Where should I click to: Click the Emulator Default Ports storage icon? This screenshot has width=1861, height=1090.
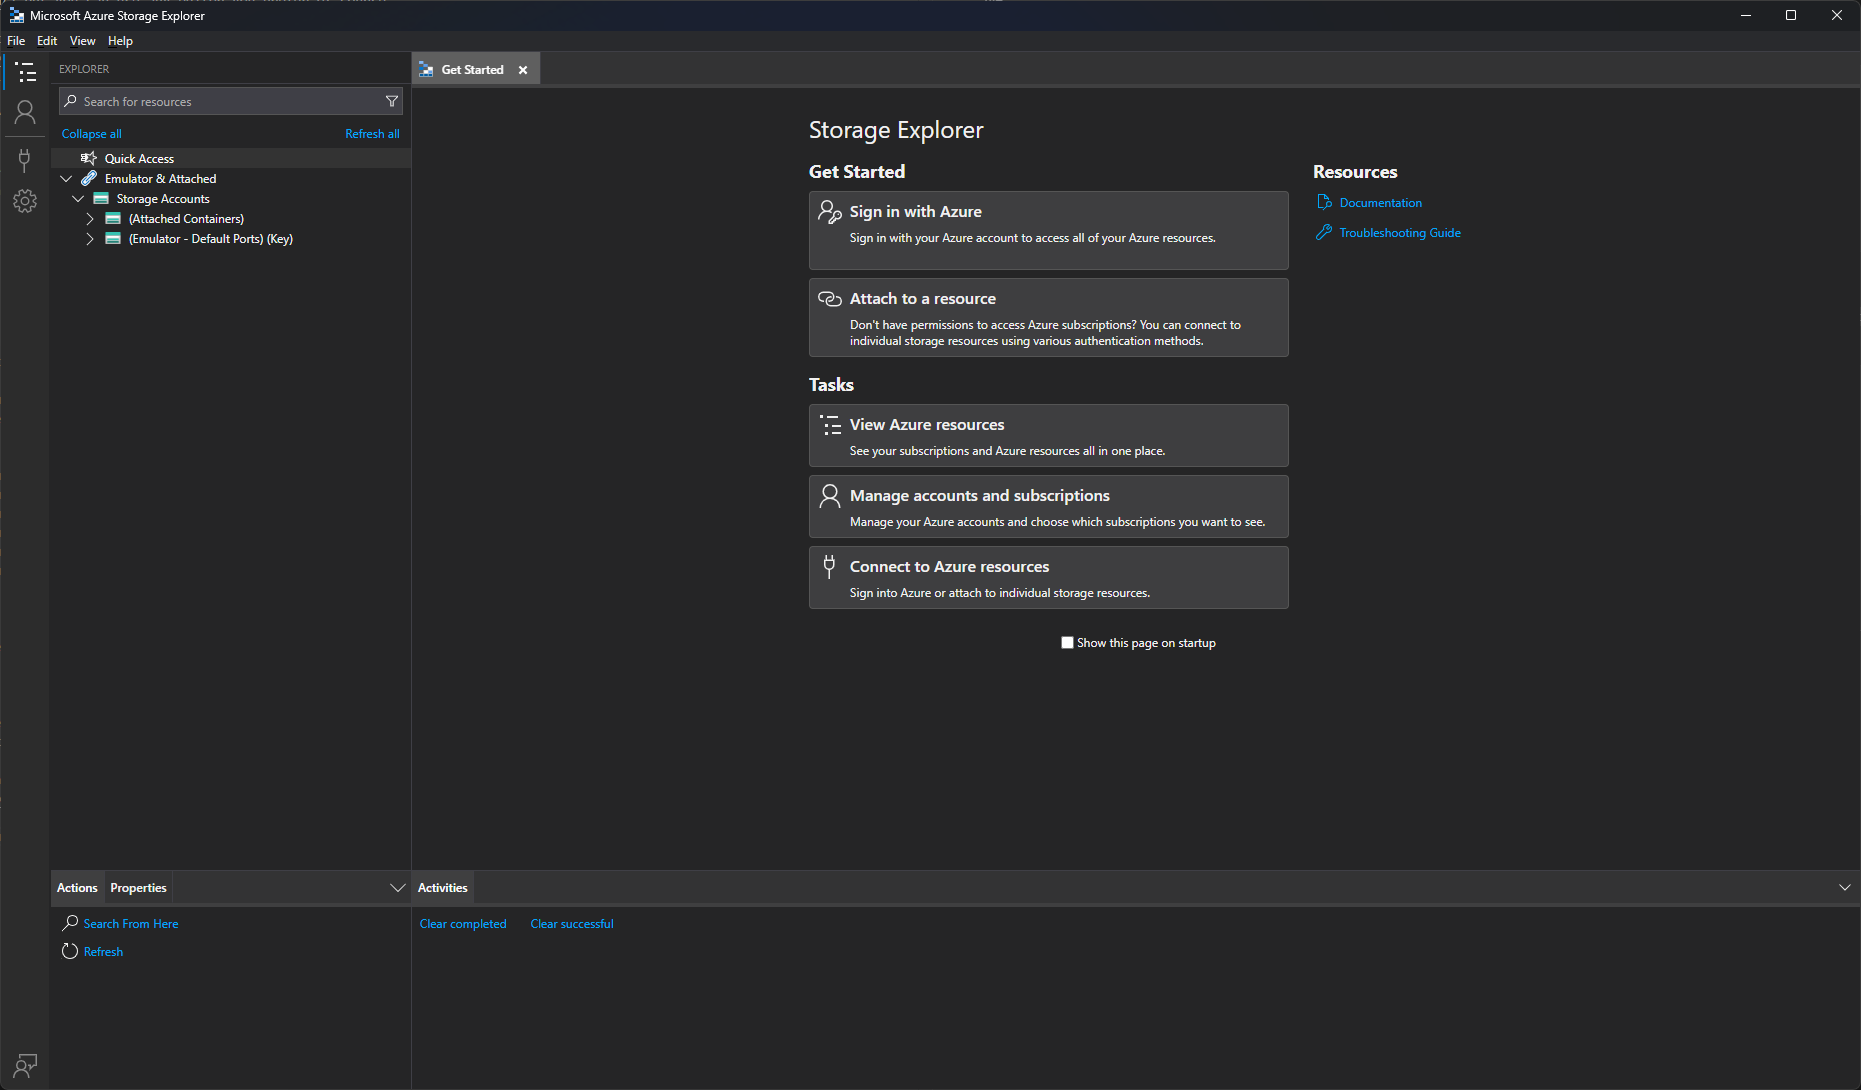113,238
